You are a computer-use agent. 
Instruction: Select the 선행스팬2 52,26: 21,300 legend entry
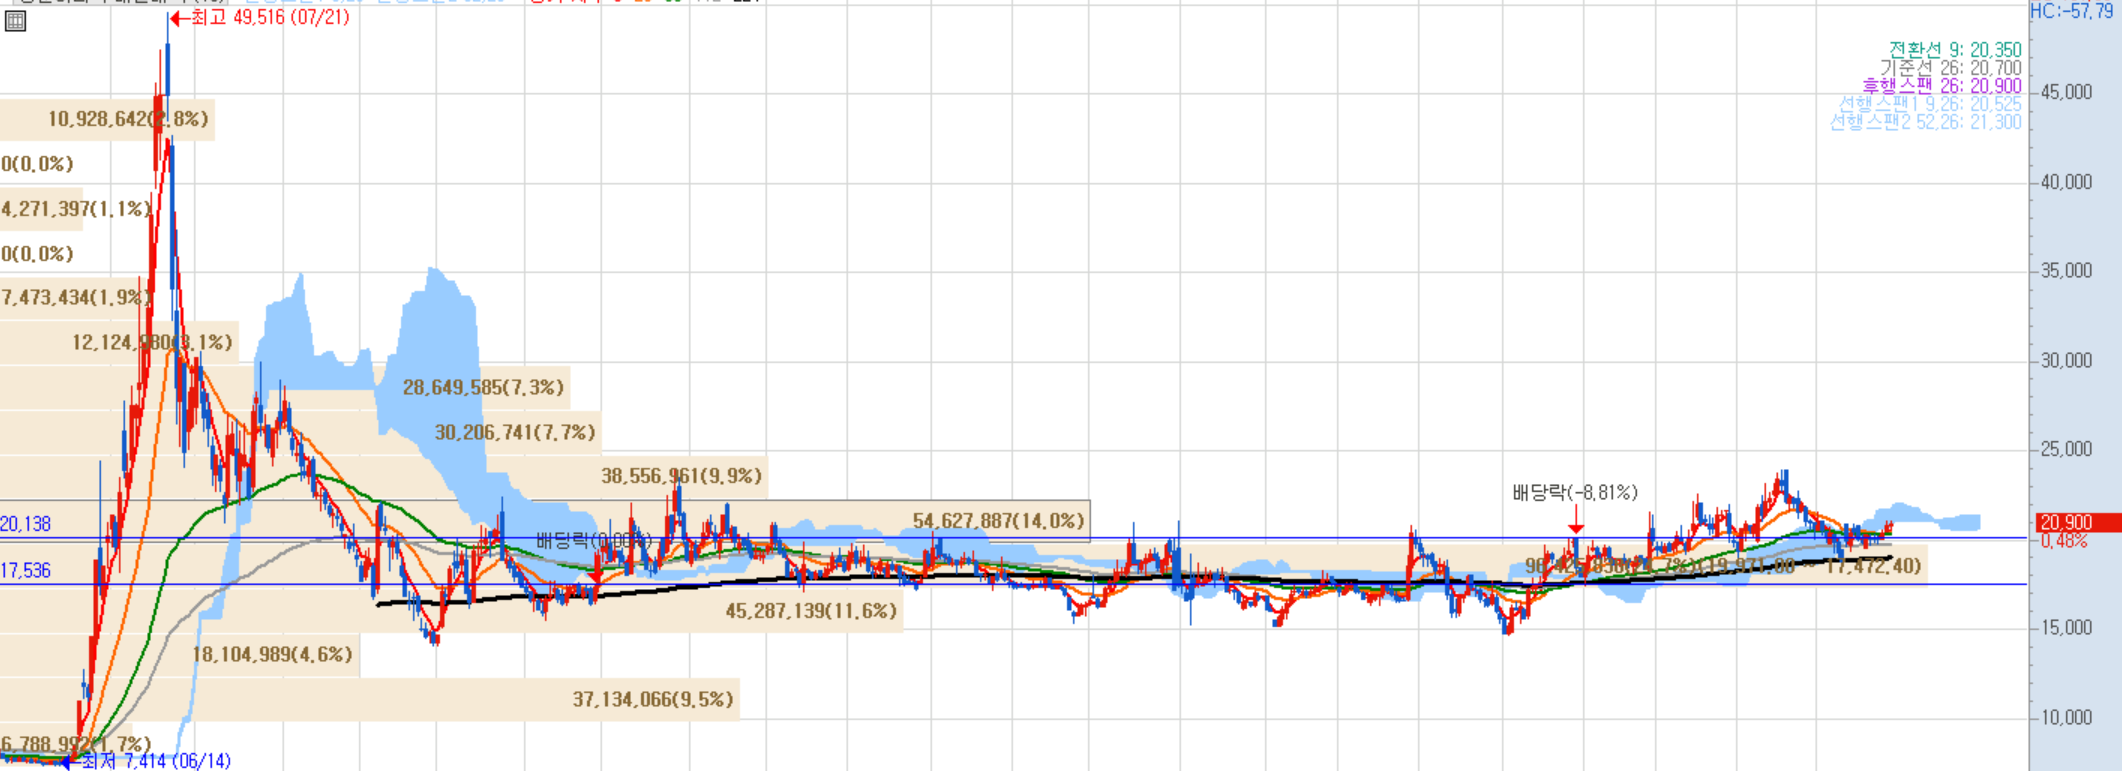tap(1926, 122)
